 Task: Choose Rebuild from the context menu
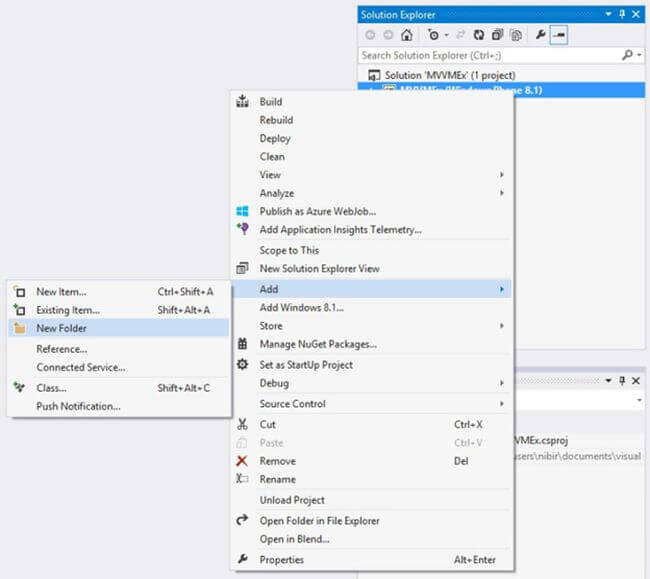click(371, 120)
